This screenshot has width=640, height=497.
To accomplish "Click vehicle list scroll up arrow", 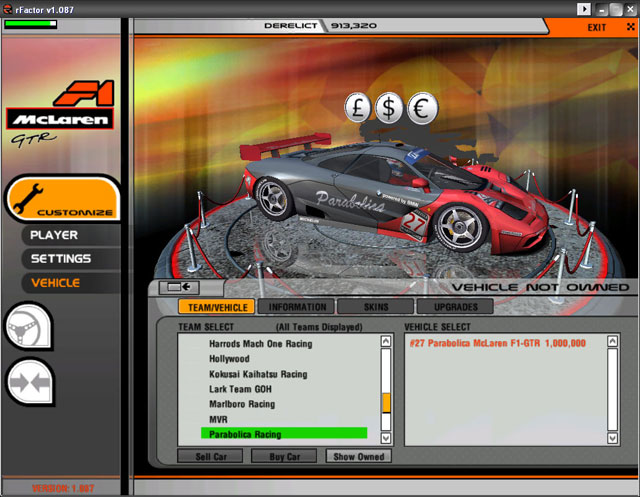I will pos(612,341).
